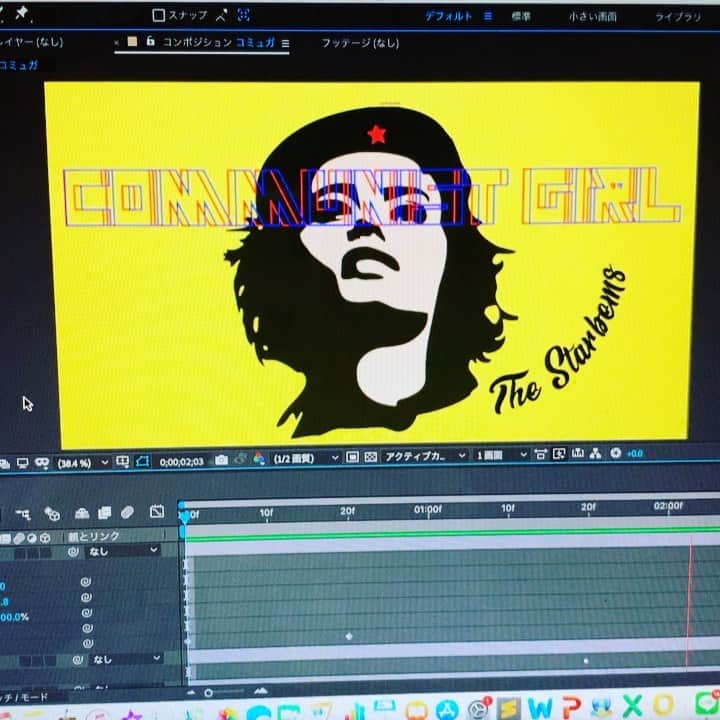Enable motion blur icon in timeline
This screenshot has height=720, width=720.
(127, 512)
